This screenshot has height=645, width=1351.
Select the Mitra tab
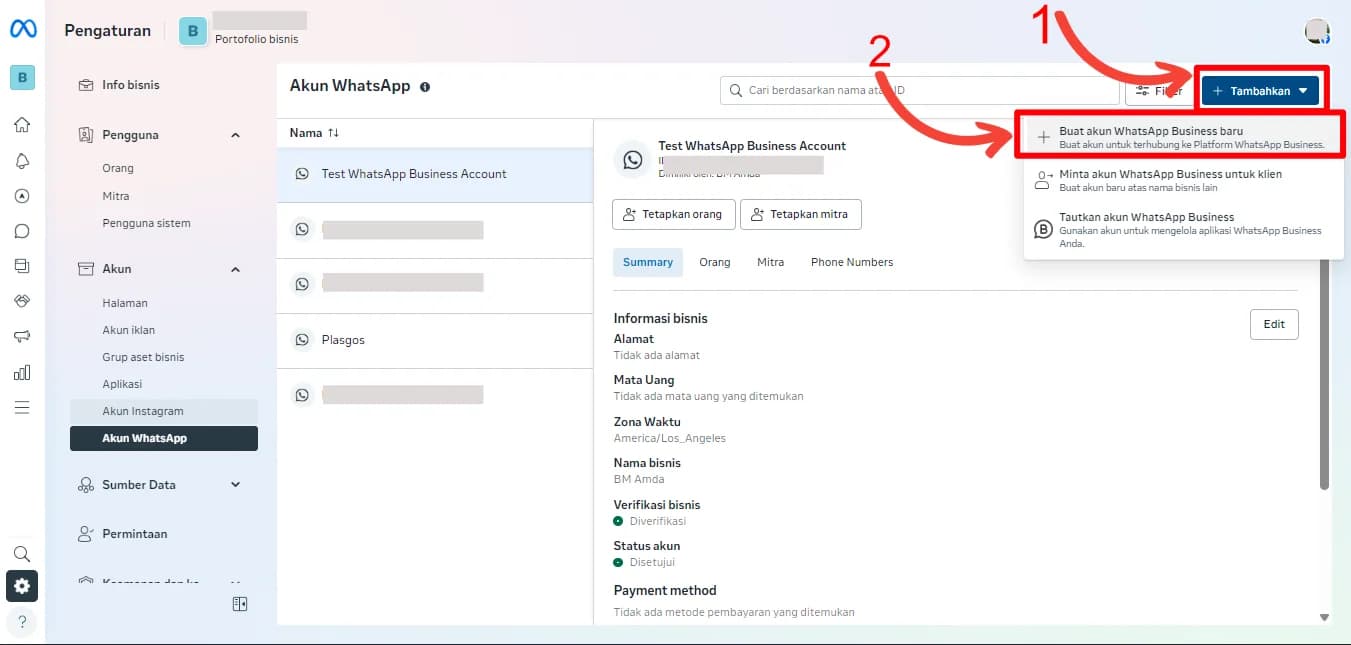pyautogui.click(x=770, y=262)
